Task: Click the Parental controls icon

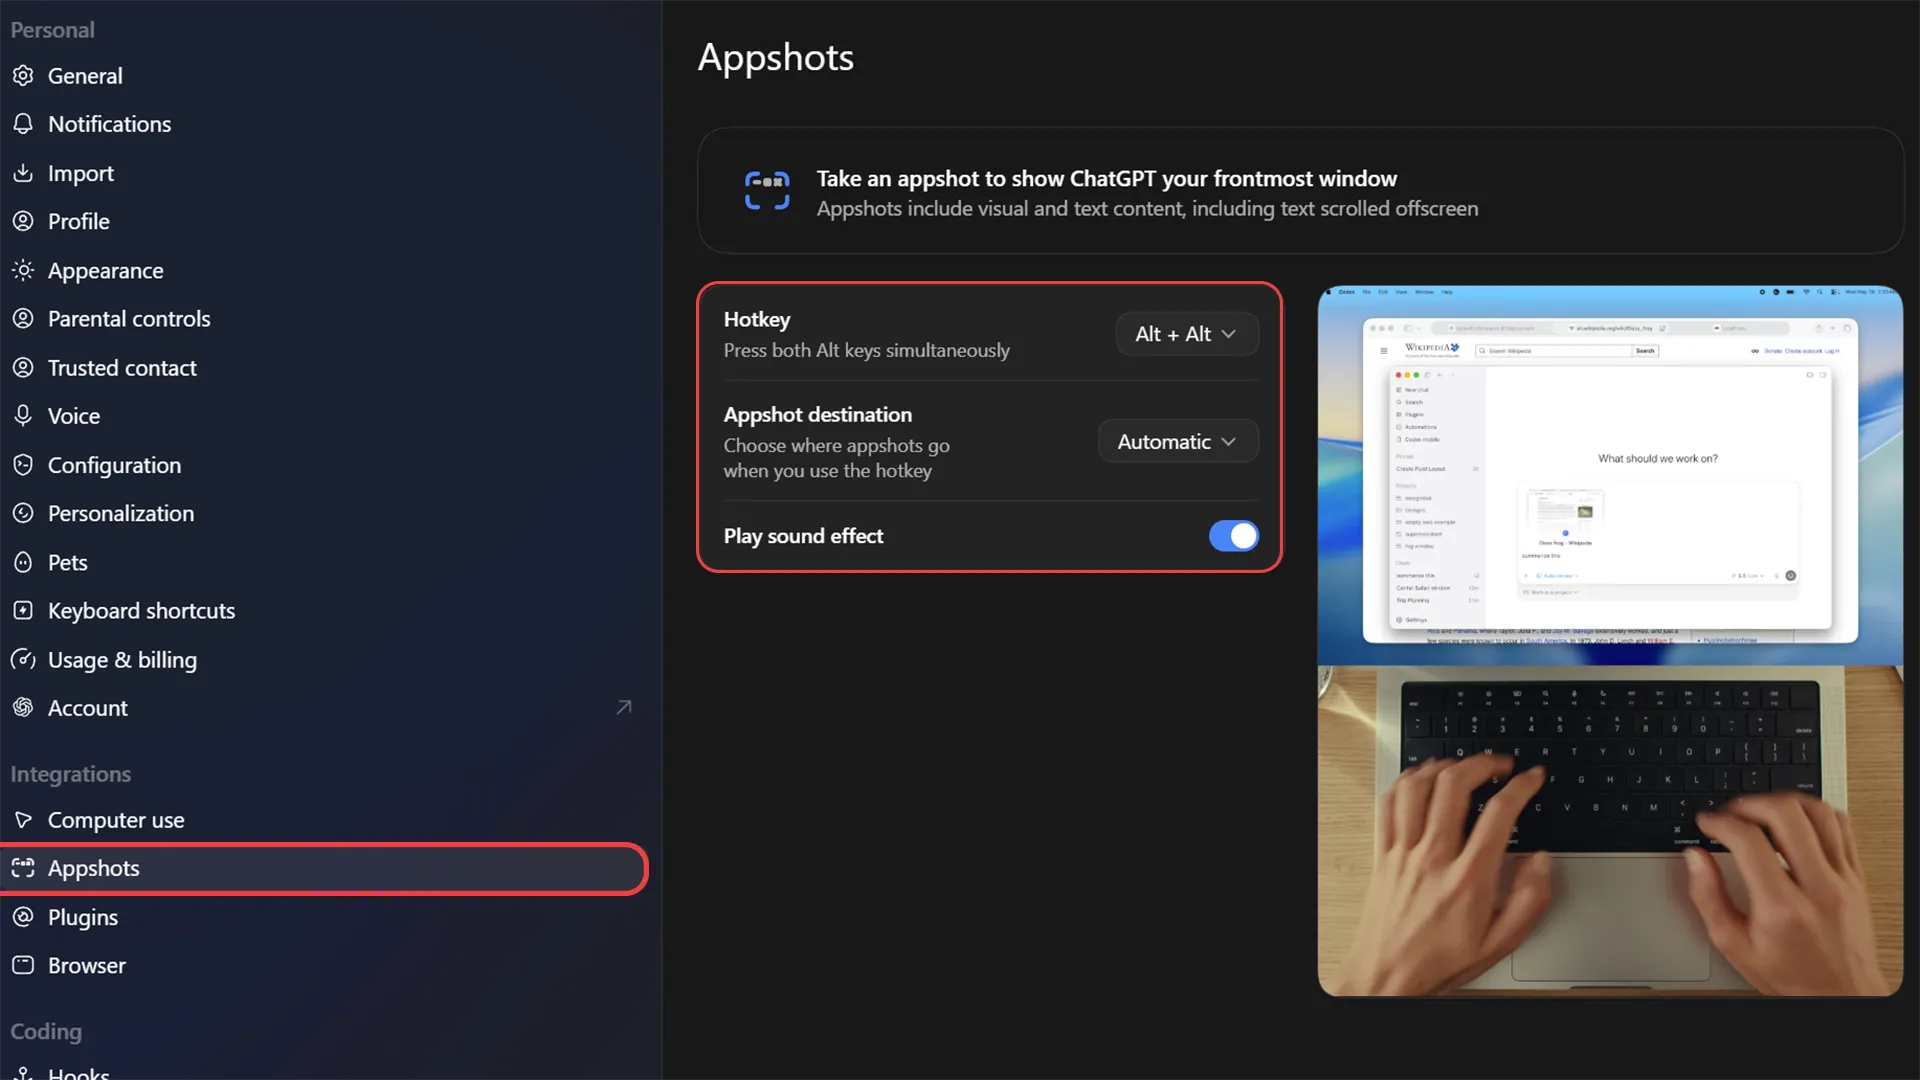Action: tap(23, 319)
